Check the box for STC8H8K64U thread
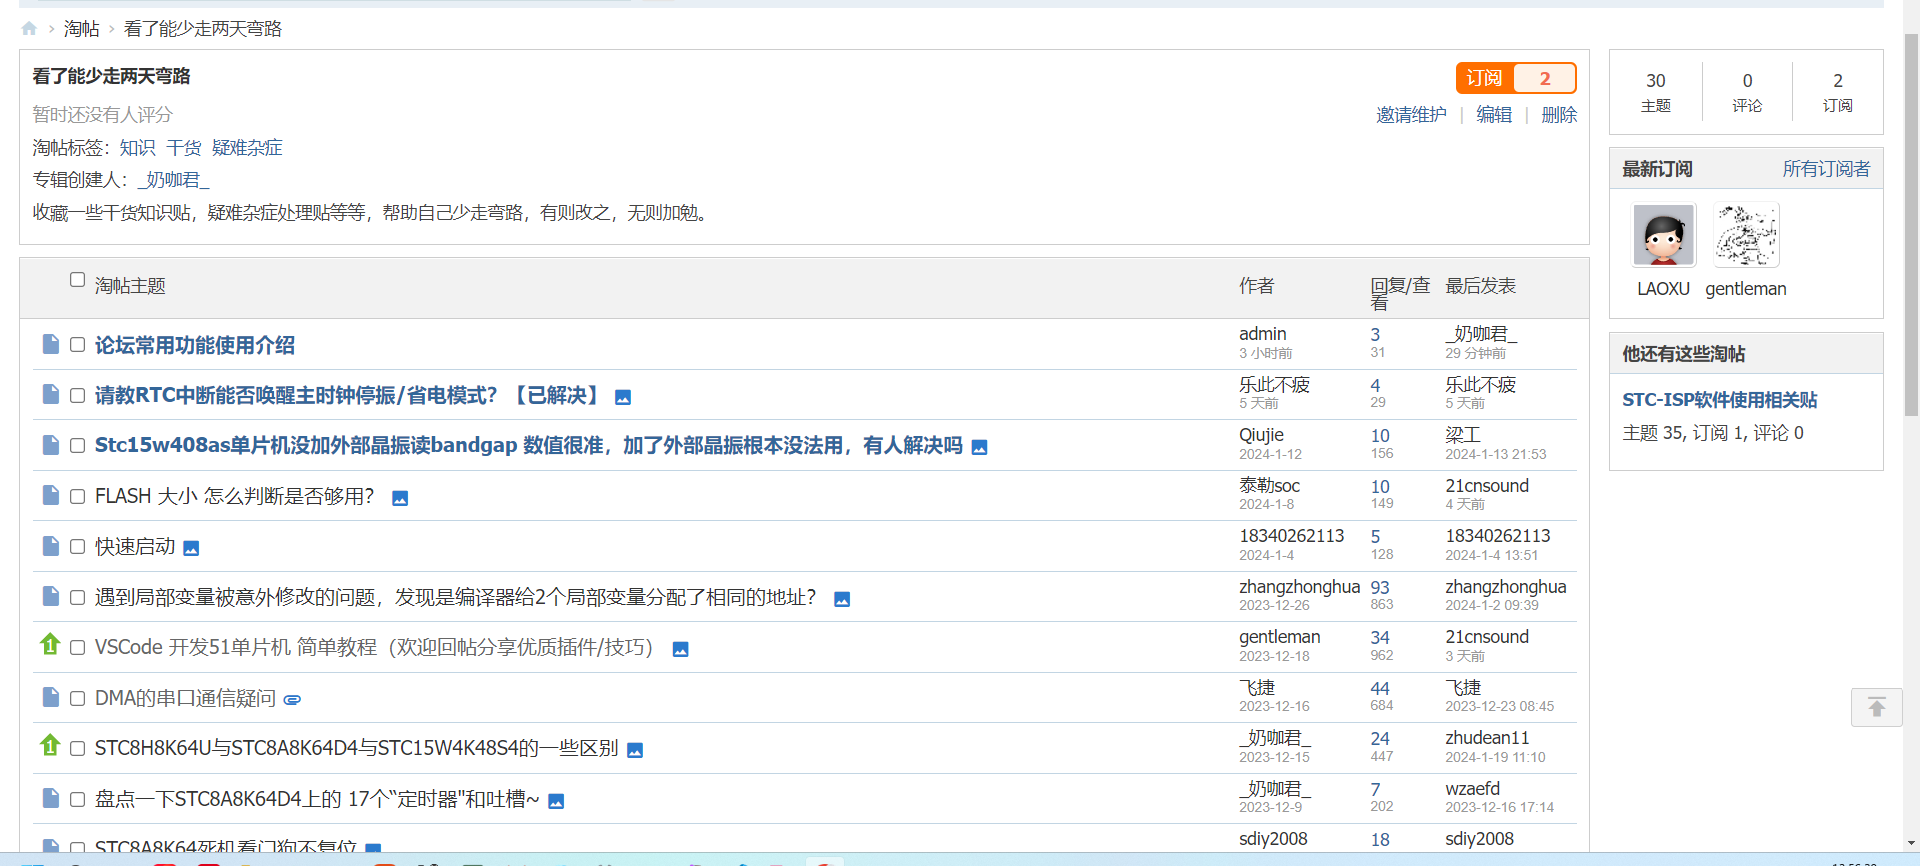Screen dimensions: 1920x866 (77, 749)
